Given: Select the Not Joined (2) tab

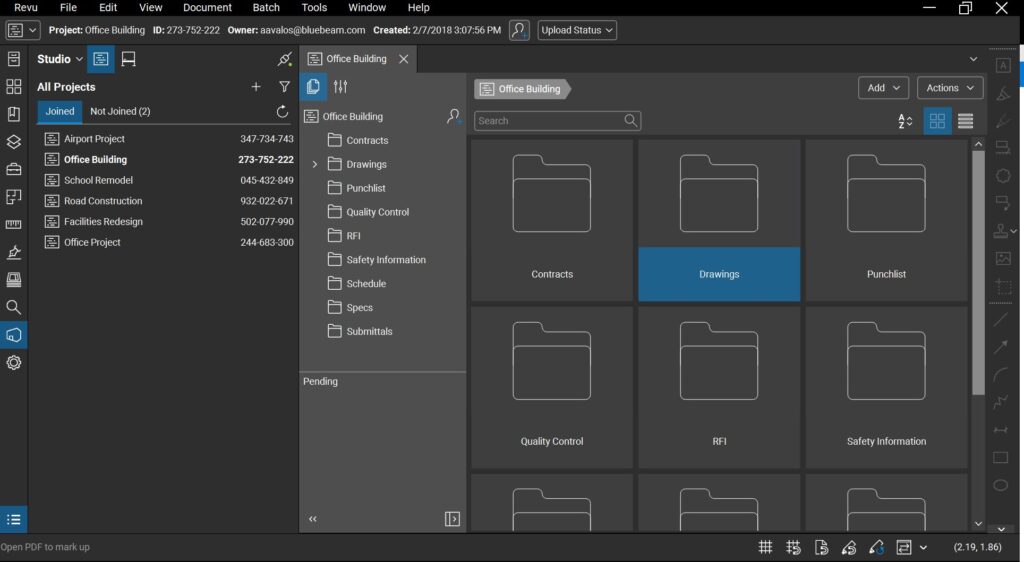Looking at the screenshot, I should (120, 112).
